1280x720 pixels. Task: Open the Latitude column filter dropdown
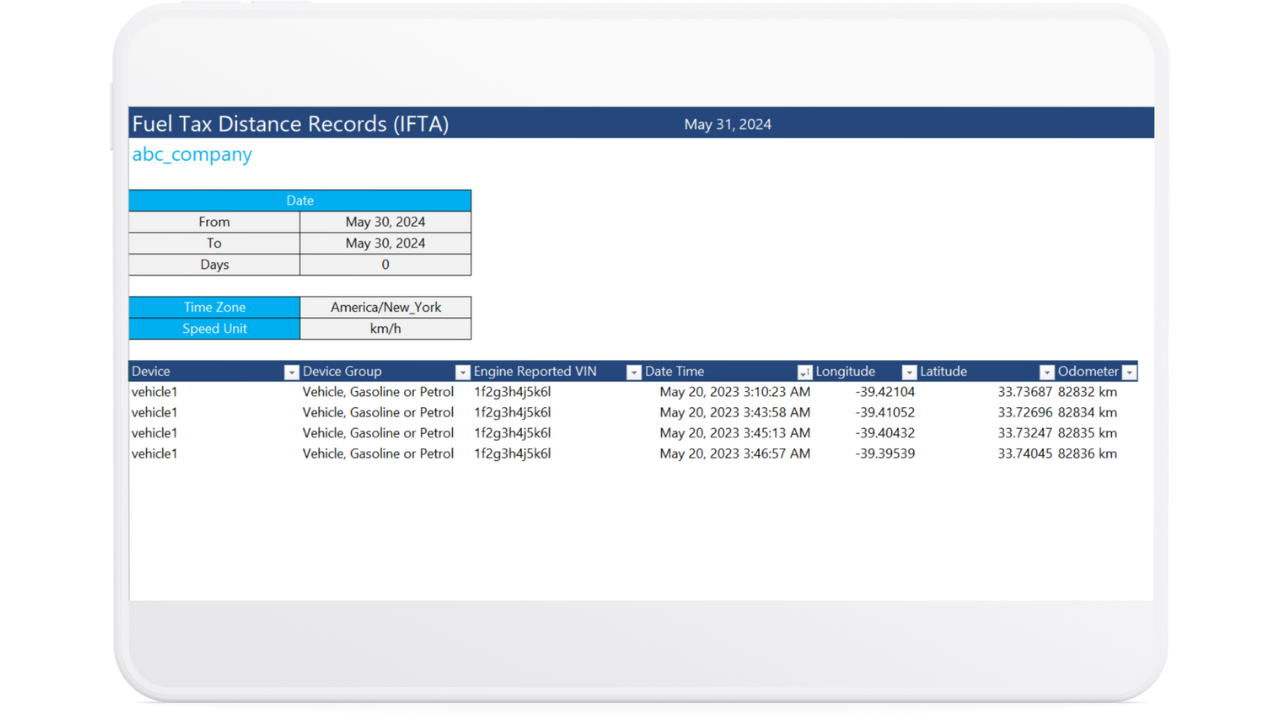coord(1047,372)
